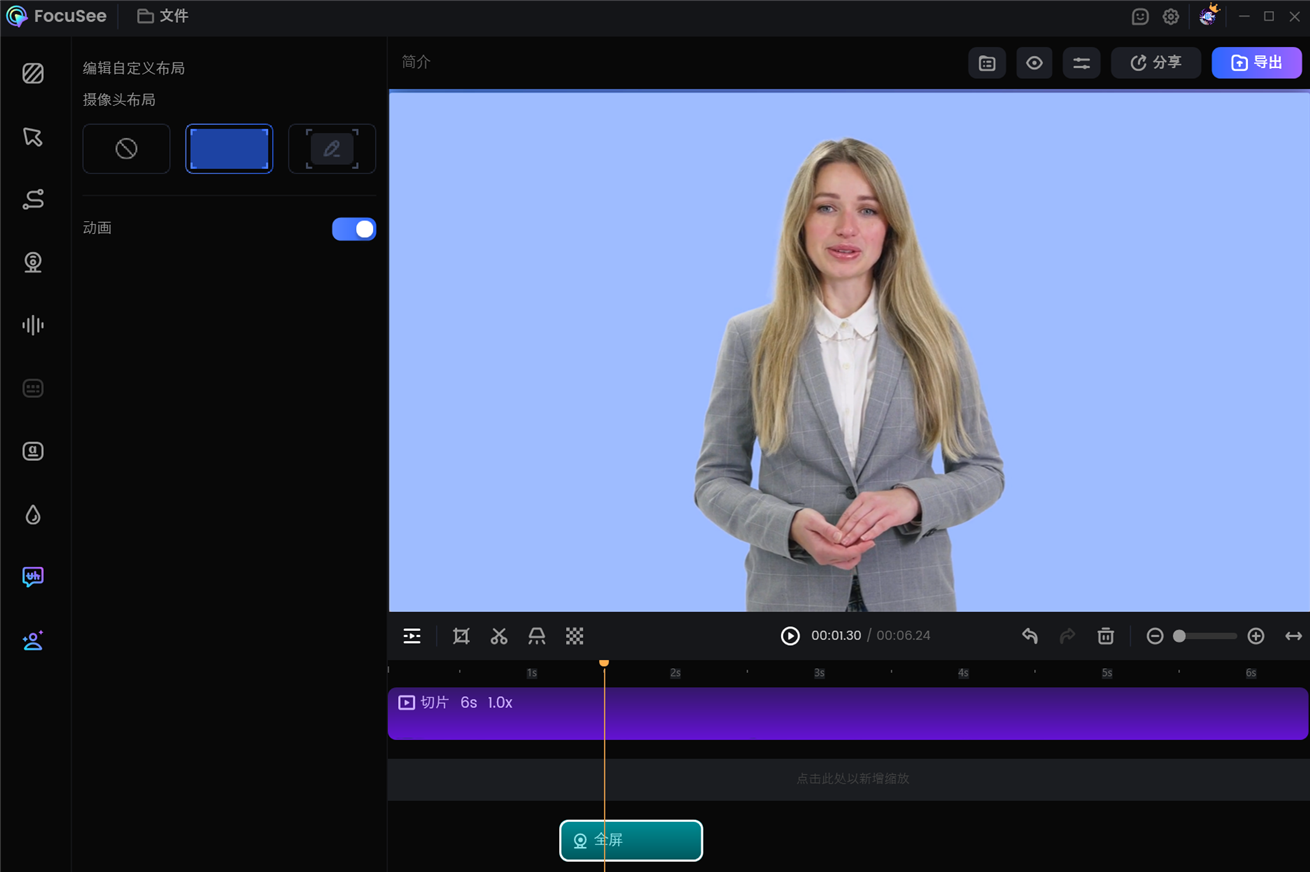The width and height of the screenshot is (1310, 872).
Task: Select the custom edit camera layout option
Action: (x=332, y=149)
